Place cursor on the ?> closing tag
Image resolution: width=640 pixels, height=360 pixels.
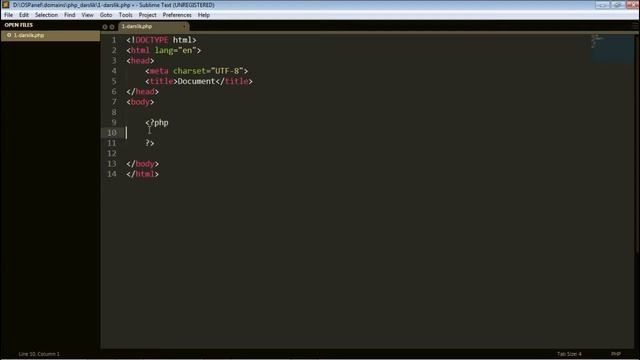(150, 143)
